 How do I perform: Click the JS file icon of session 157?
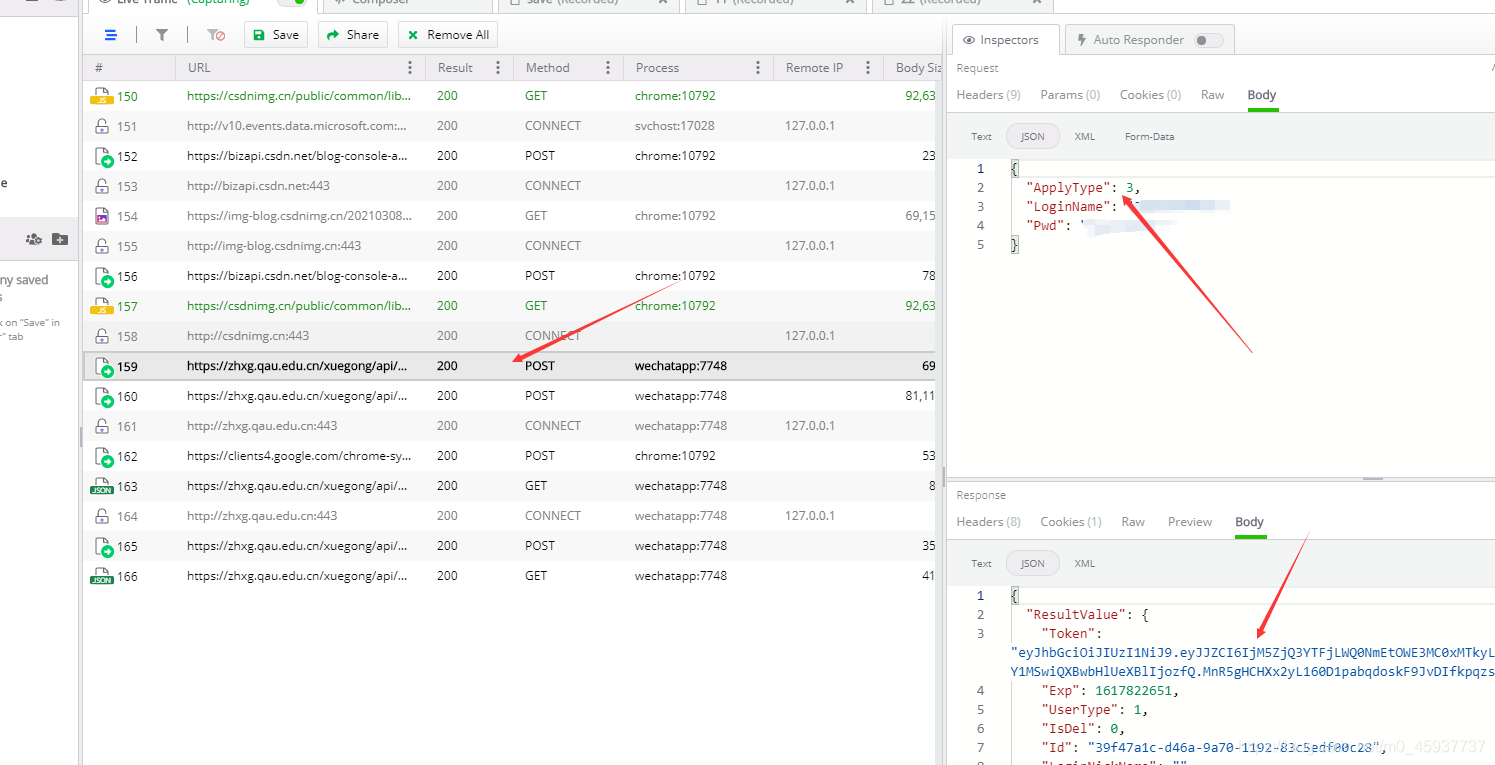click(102, 306)
